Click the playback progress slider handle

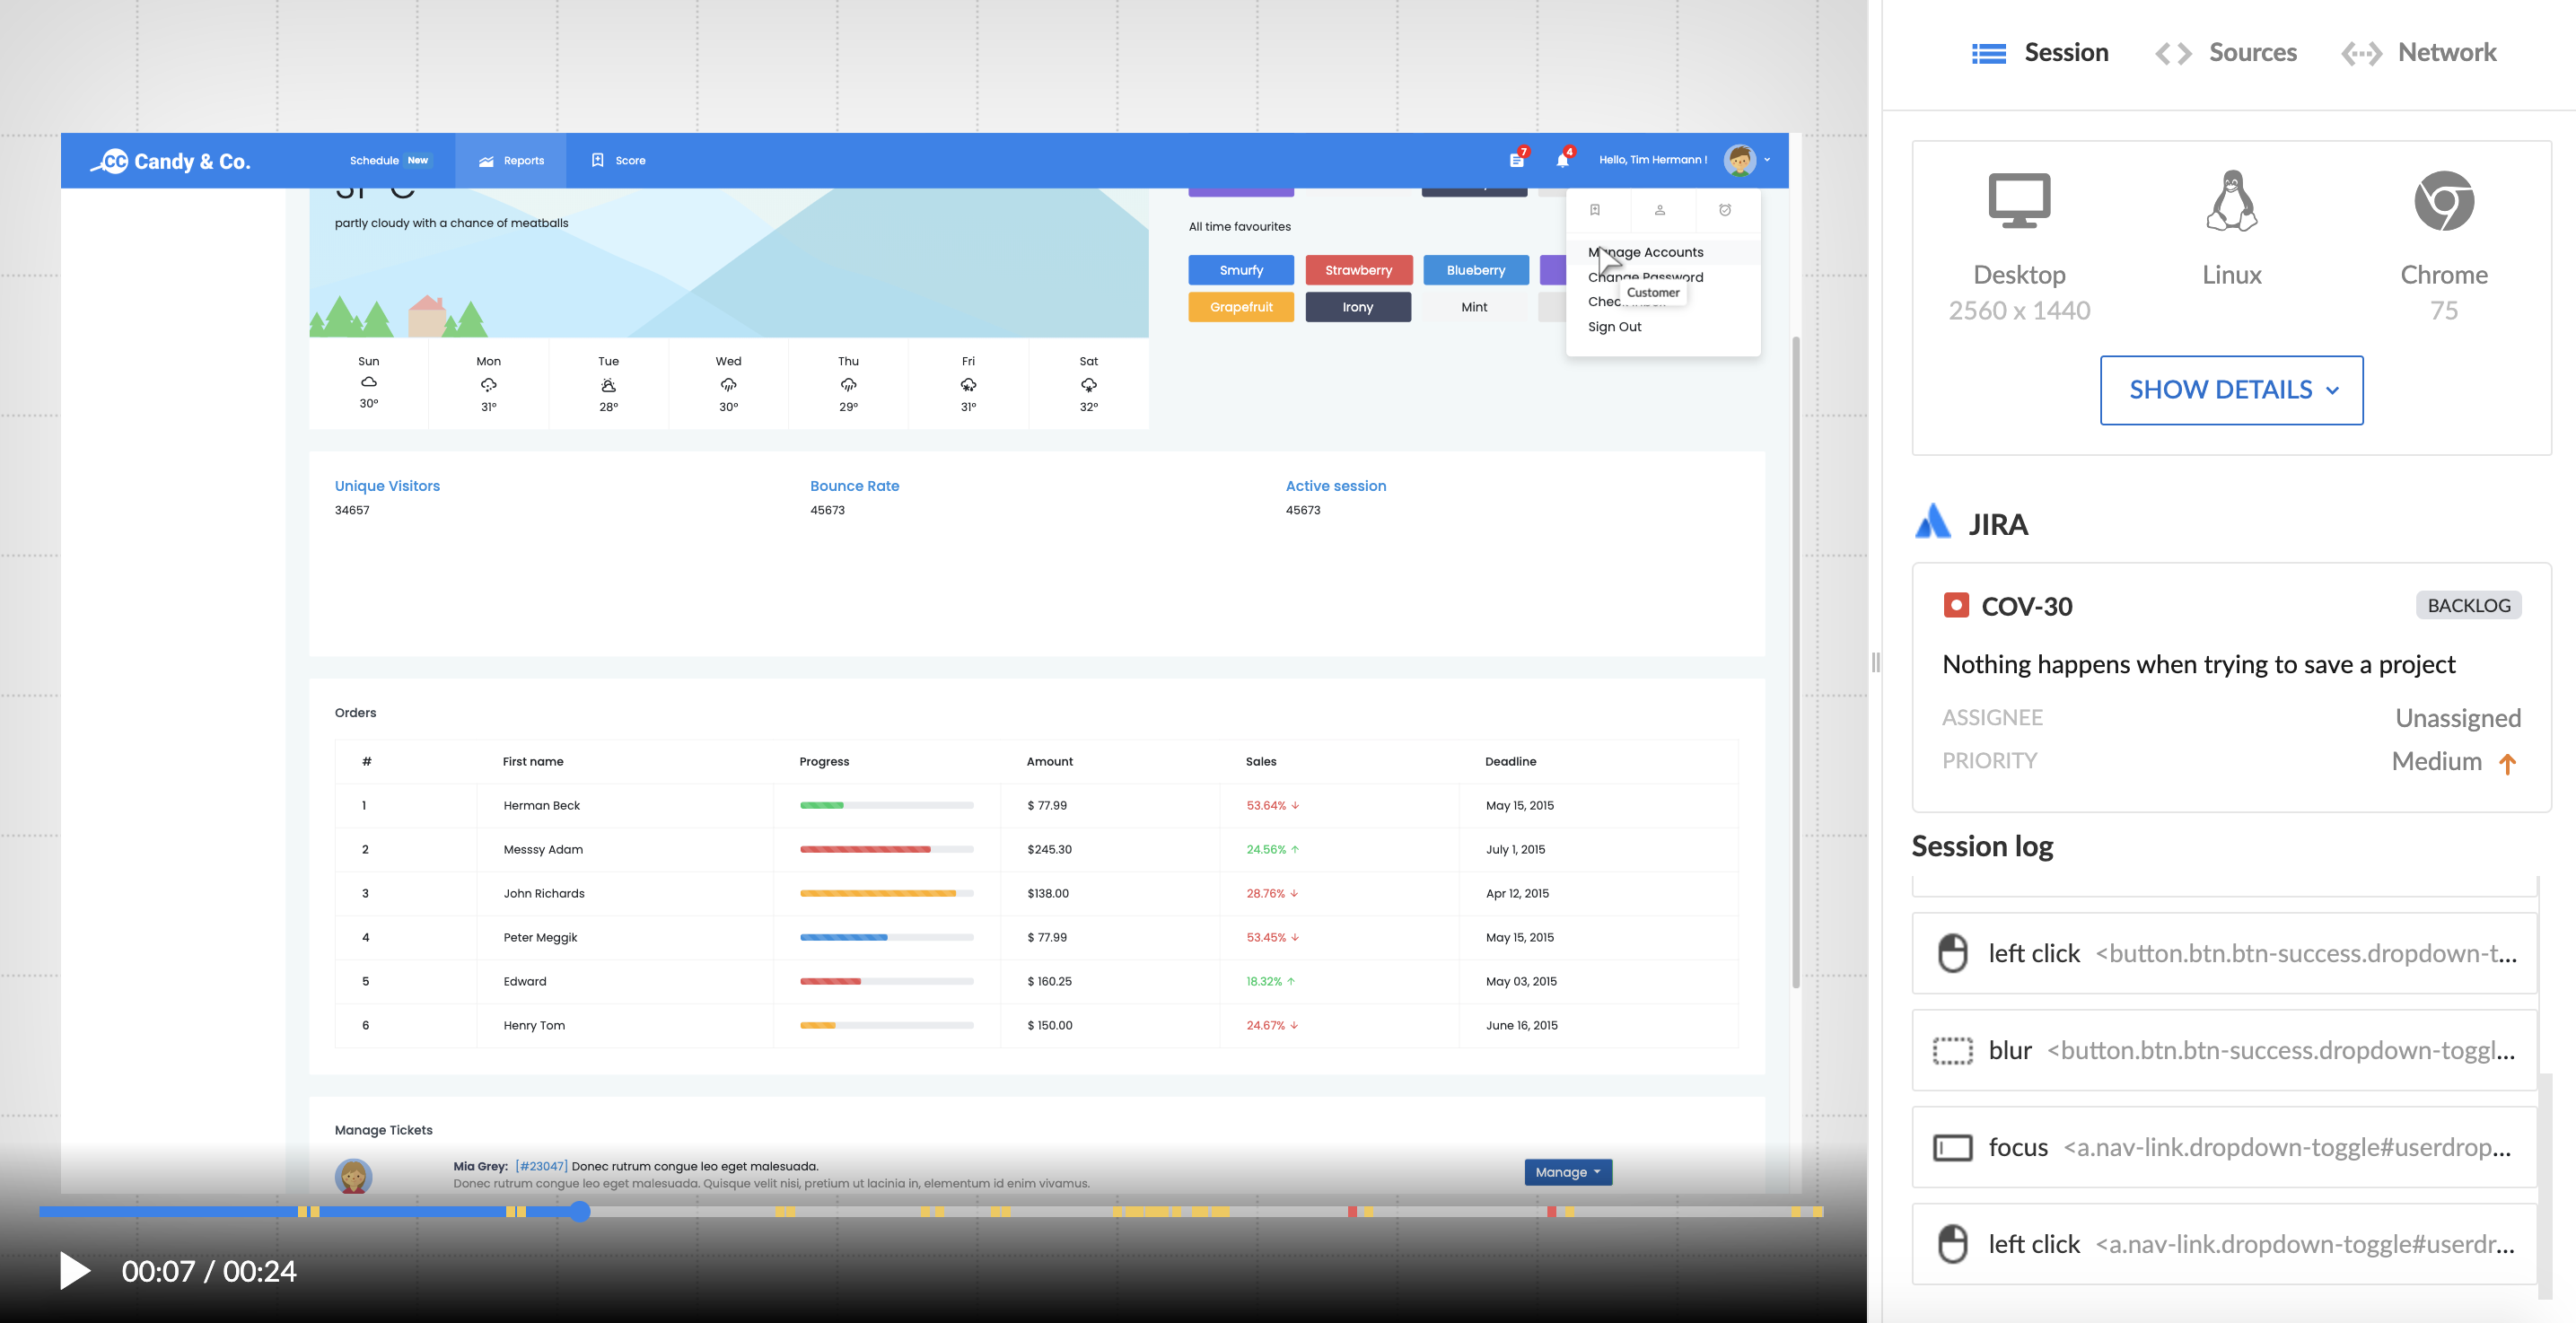tap(580, 1211)
